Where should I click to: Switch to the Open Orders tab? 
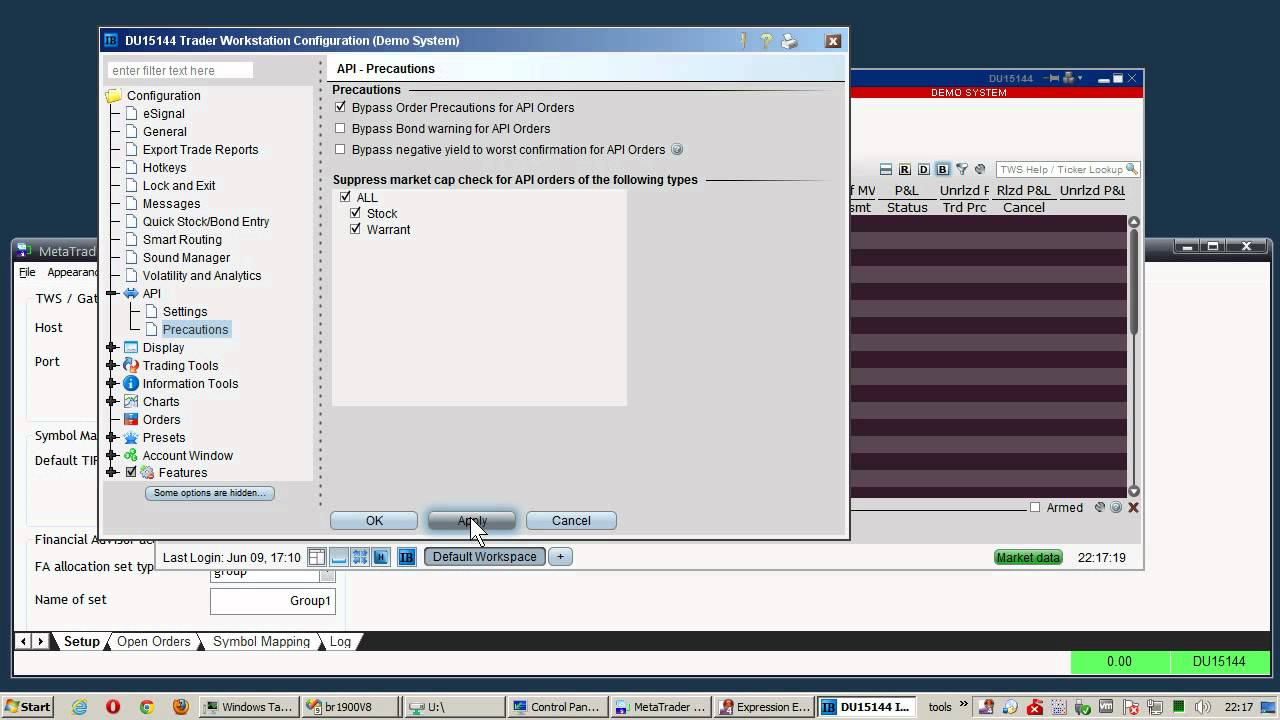point(154,642)
